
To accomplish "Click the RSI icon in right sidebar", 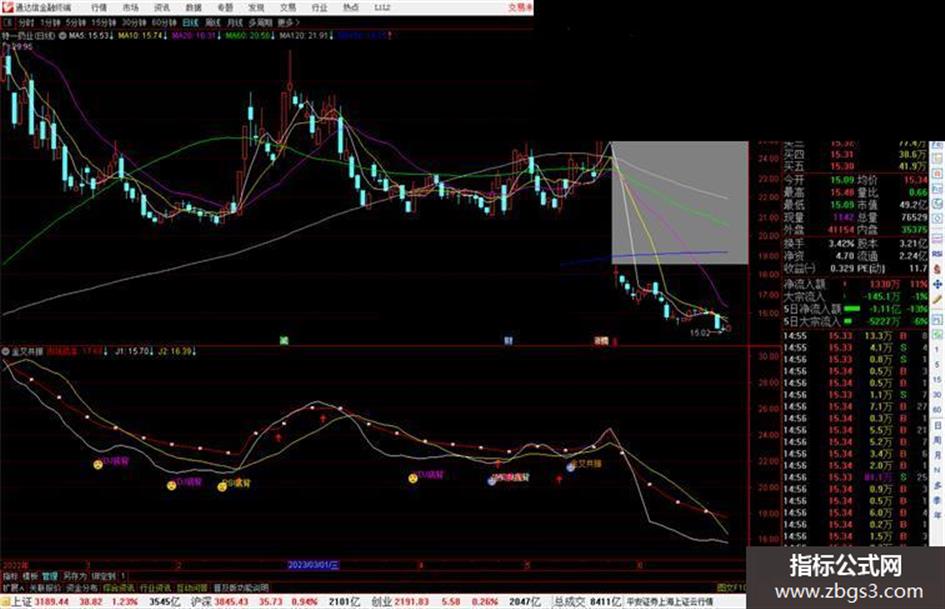I will click(937, 254).
